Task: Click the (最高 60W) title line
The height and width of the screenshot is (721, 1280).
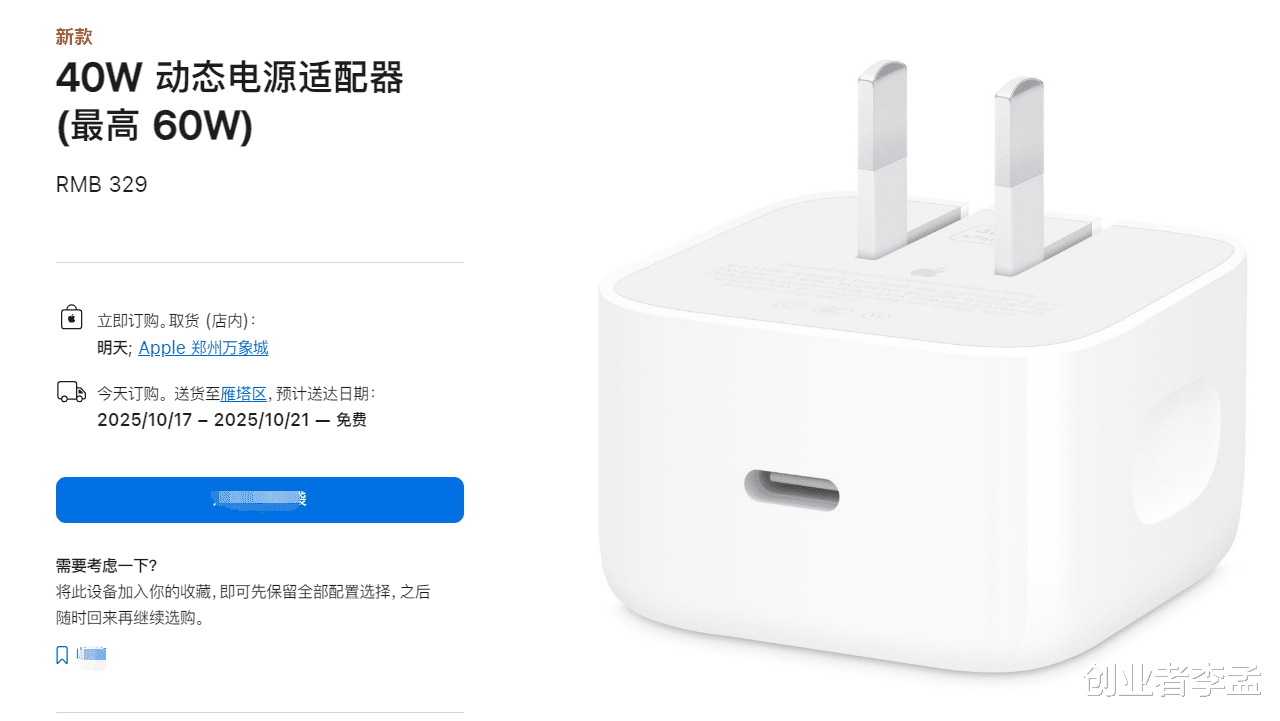Action: pos(155,127)
